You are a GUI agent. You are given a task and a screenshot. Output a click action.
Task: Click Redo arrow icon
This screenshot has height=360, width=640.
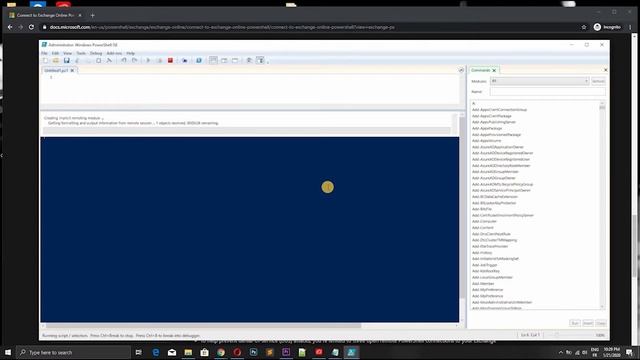(x=134, y=60)
